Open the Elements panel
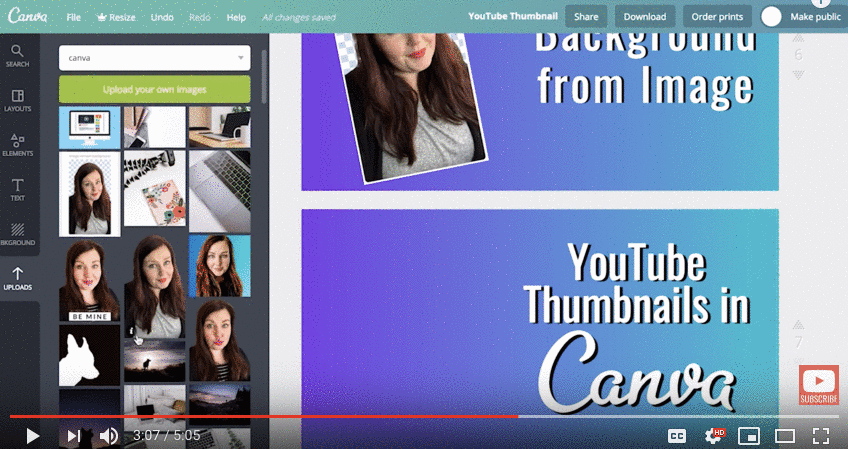The width and height of the screenshot is (848, 449). tap(17, 145)
